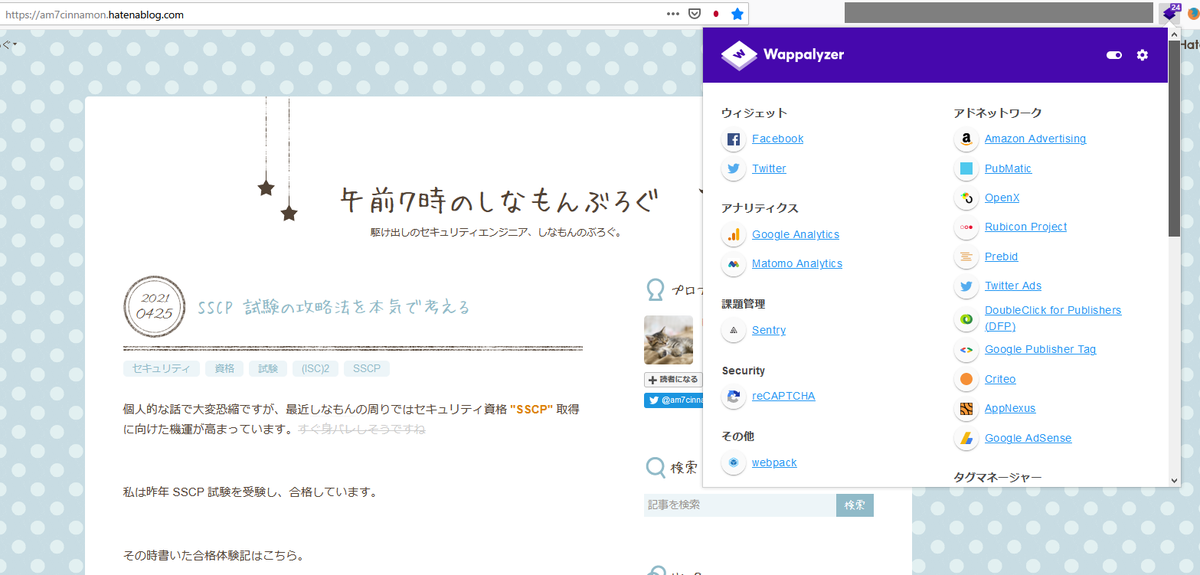Click the AppNexus icon
This screenshot has height=575, width=1200.
pyautogui.click(x=966, y=409)
